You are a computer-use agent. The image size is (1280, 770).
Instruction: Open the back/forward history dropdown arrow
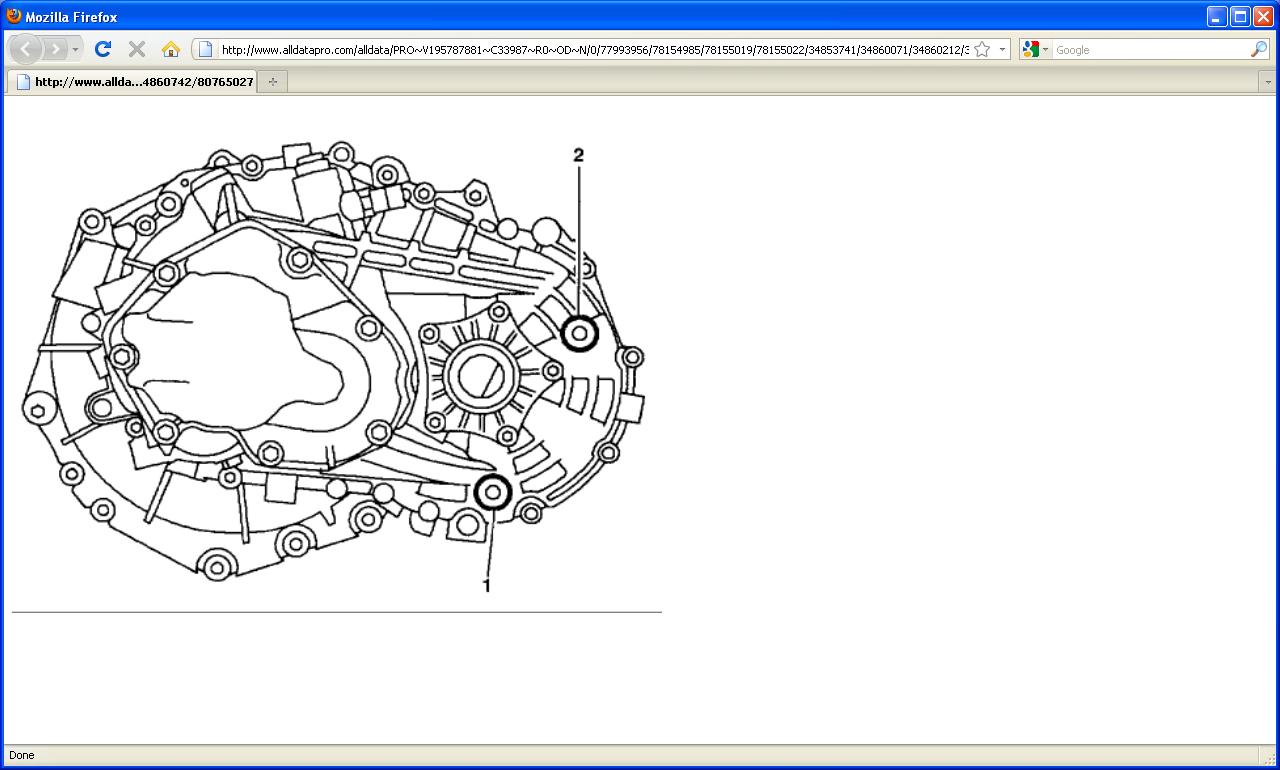click(76, 49)
